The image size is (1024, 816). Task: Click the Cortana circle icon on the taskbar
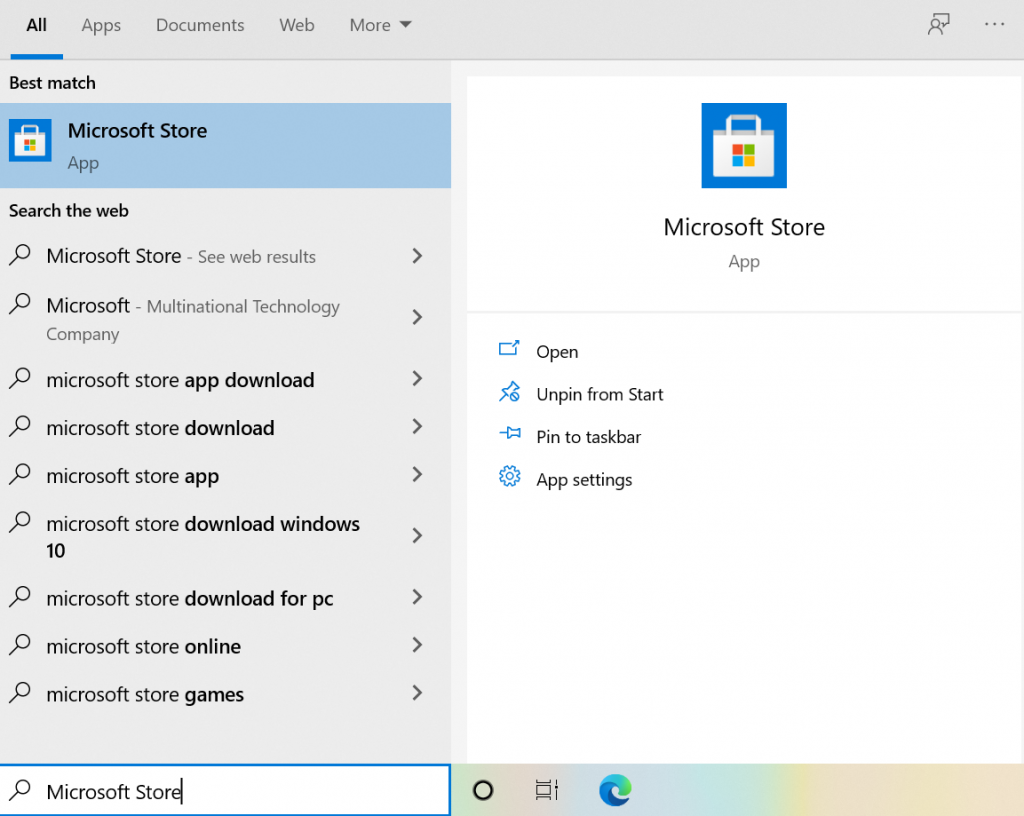pyautogui.click(x=483, y=789)
